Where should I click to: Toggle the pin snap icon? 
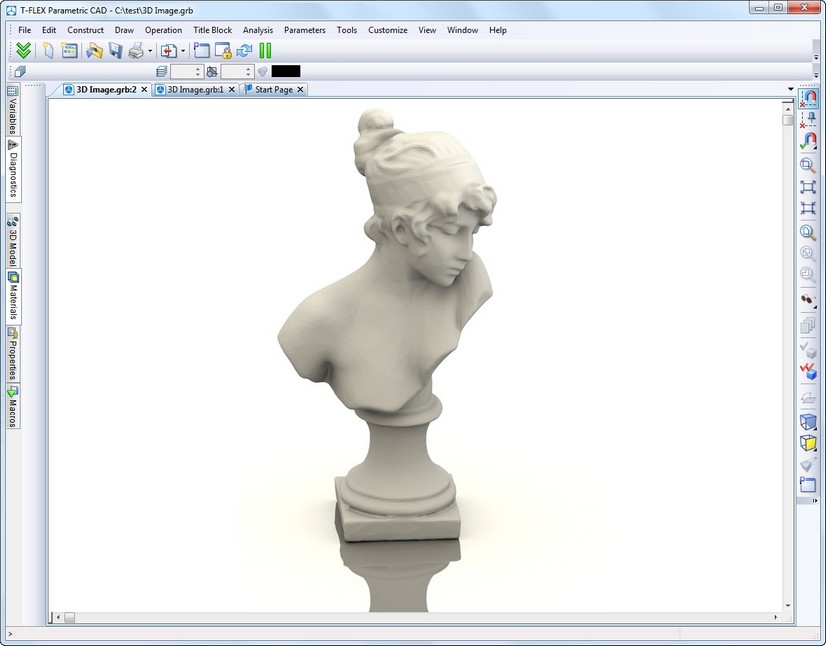click(x=808, y=120)
